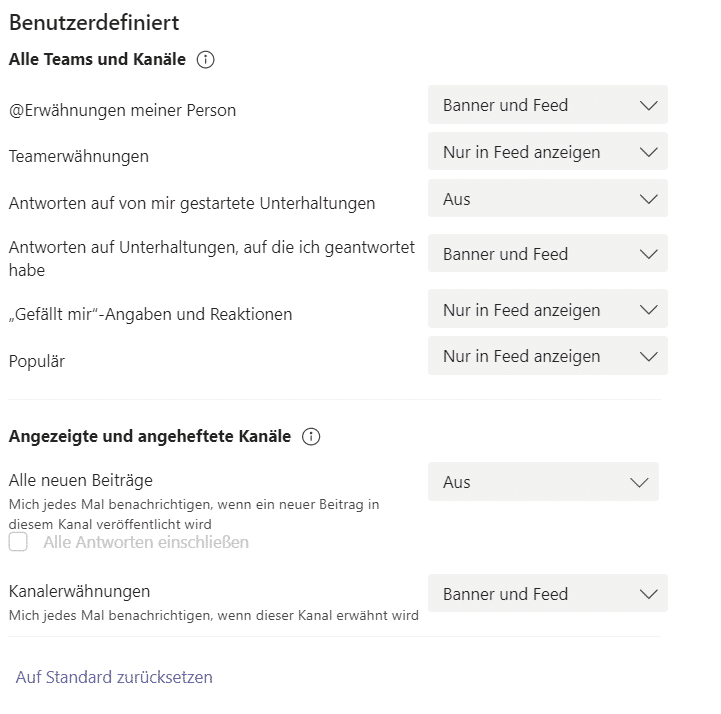Screen dimensions: 721x714
Task: Open the Alle neuen Beiträge dropdown
Action: point(543,482)
